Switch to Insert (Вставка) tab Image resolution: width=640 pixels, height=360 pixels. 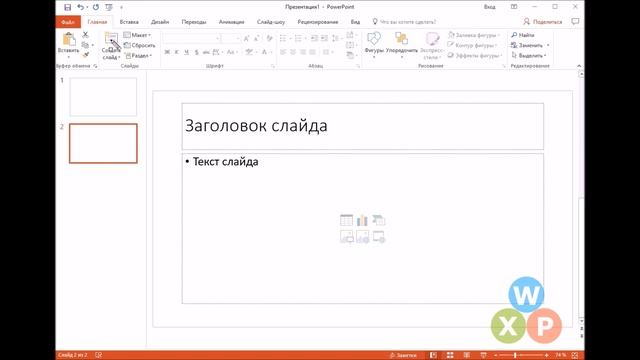coord(129,22)
